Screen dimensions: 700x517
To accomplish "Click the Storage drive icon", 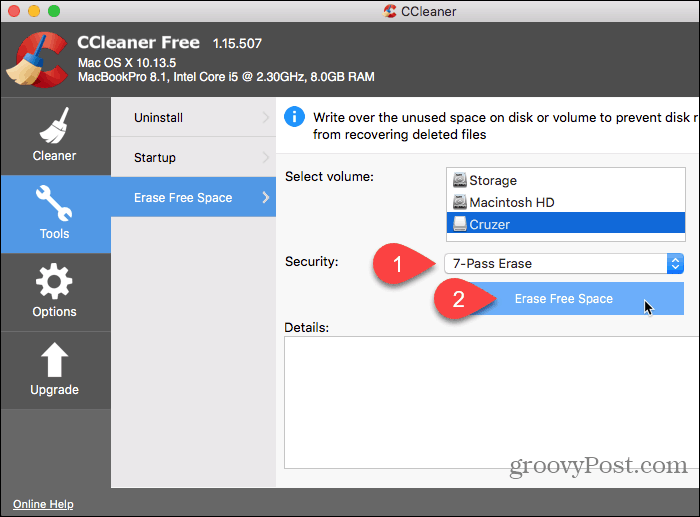I will [x=459, y=180].
